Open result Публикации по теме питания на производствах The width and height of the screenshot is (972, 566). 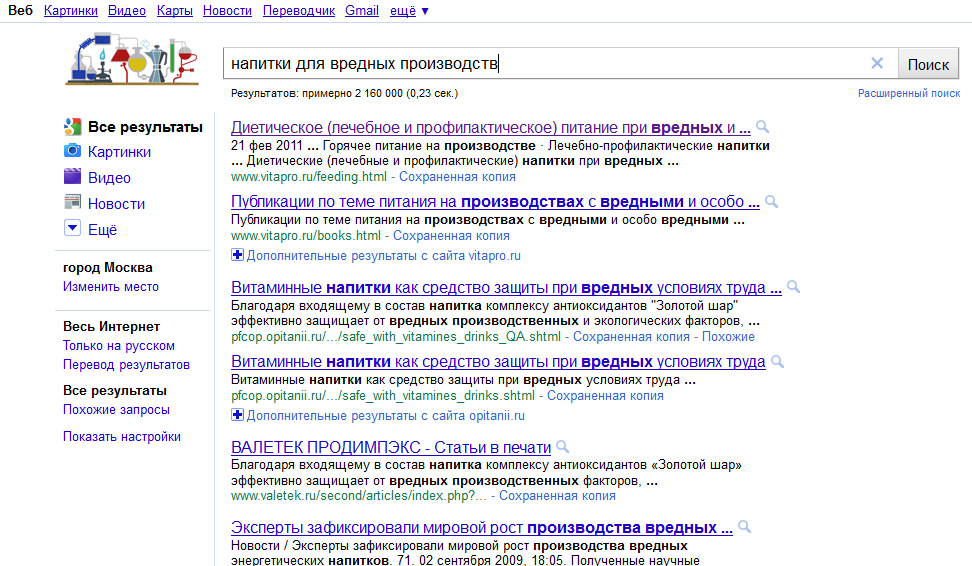[495, 201]
